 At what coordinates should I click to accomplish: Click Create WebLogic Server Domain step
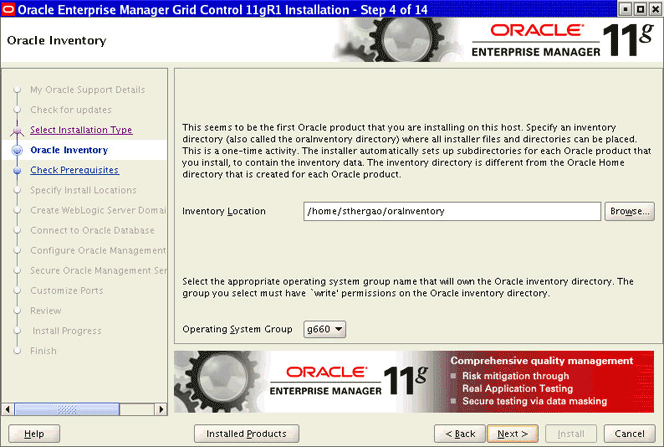[98, 210]
